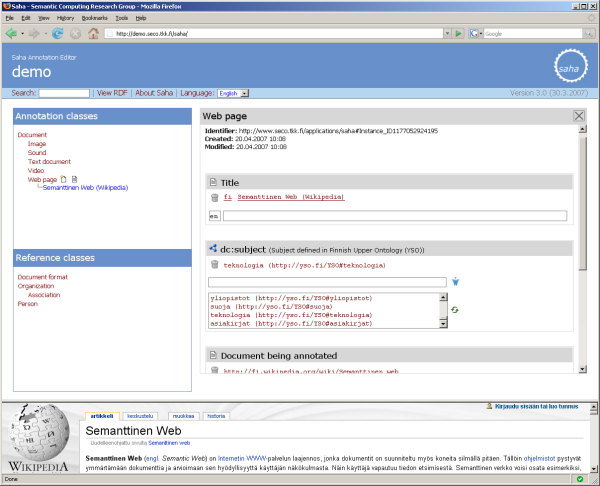Image resolution: width=600 pixels, height=486 pixels.
Task: Click the Firefox address bar
Action: 274,34
